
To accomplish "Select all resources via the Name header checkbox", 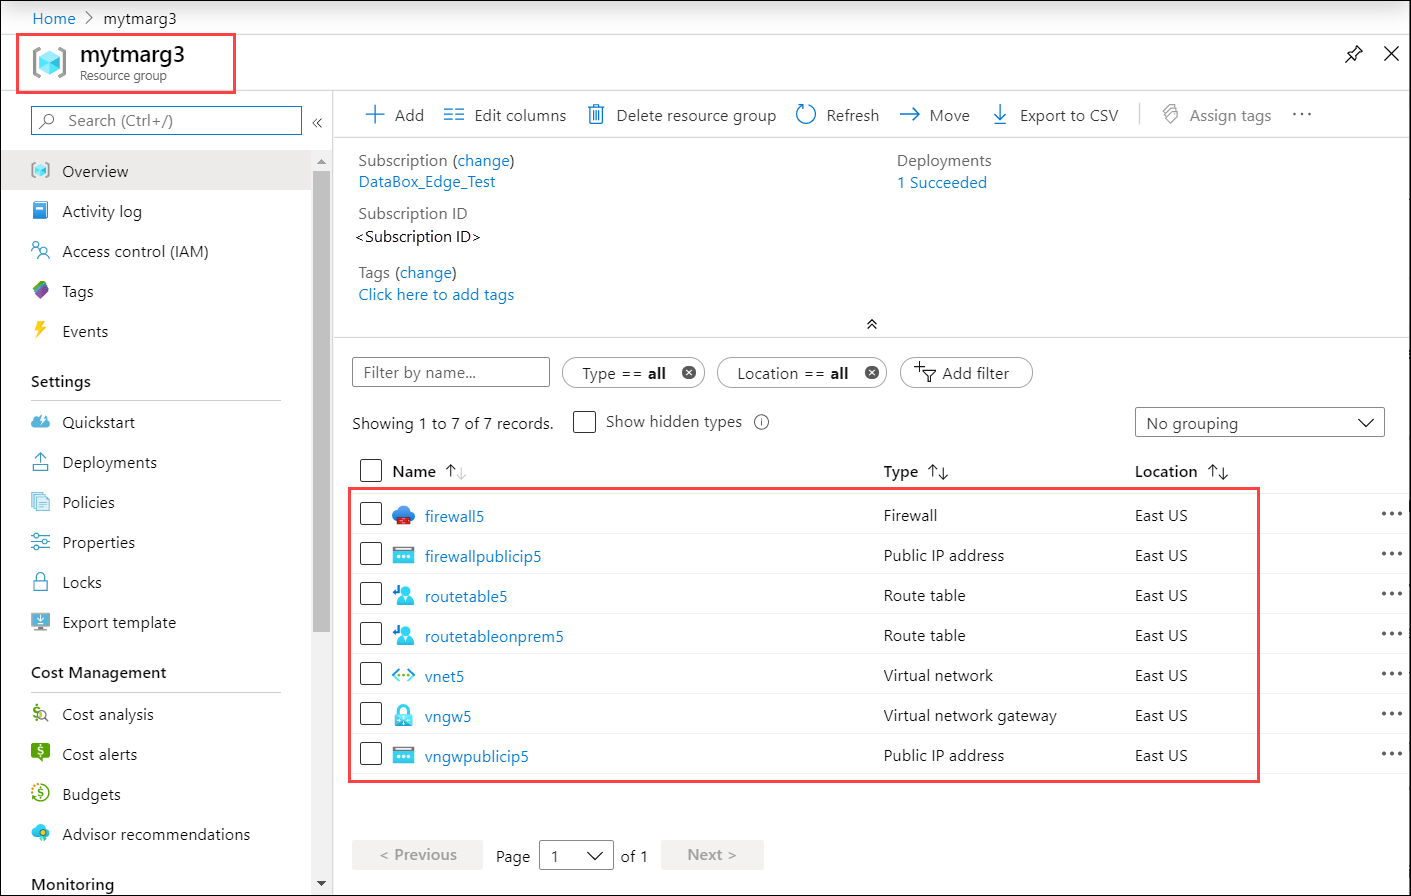I will click(x=371, y=470).
